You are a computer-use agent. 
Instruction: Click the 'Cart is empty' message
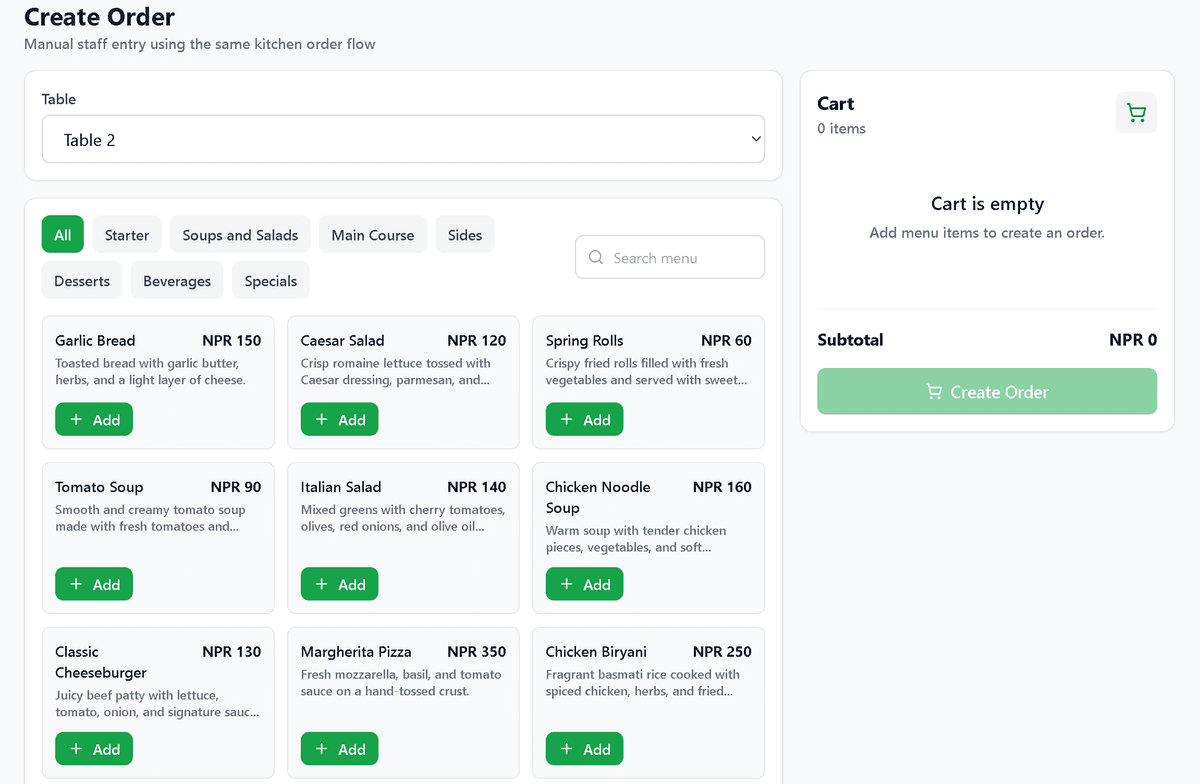pos(987,204)
